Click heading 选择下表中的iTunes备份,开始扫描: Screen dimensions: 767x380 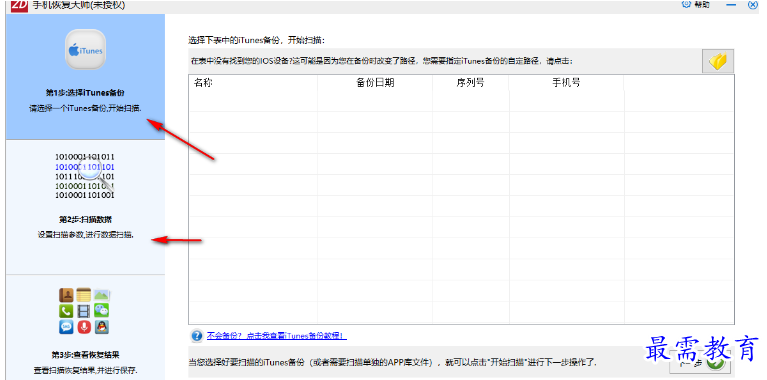point(256,40)
